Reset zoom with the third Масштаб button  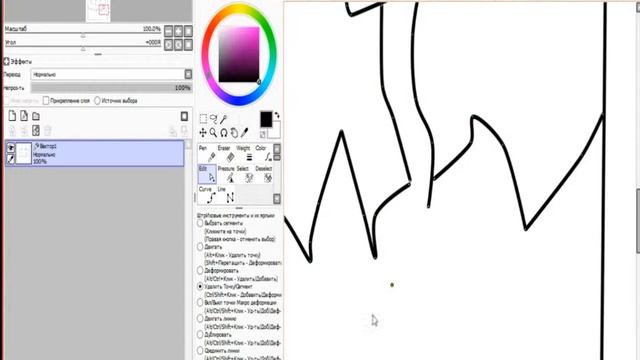tap(188, 31)
